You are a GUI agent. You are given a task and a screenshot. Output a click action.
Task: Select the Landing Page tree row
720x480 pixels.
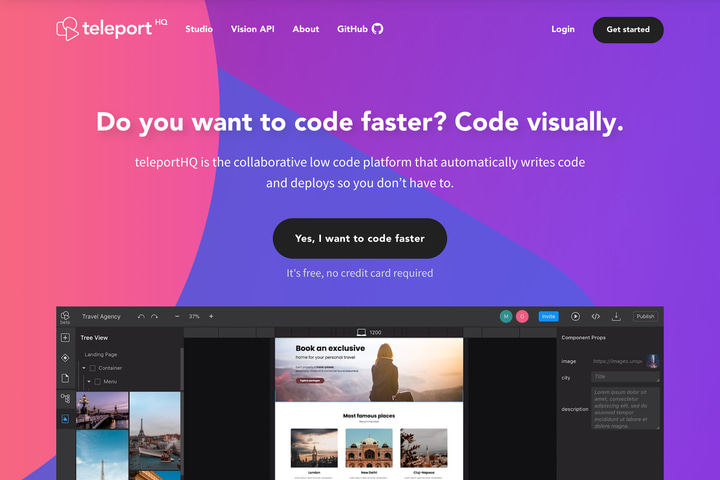point(101,355)
